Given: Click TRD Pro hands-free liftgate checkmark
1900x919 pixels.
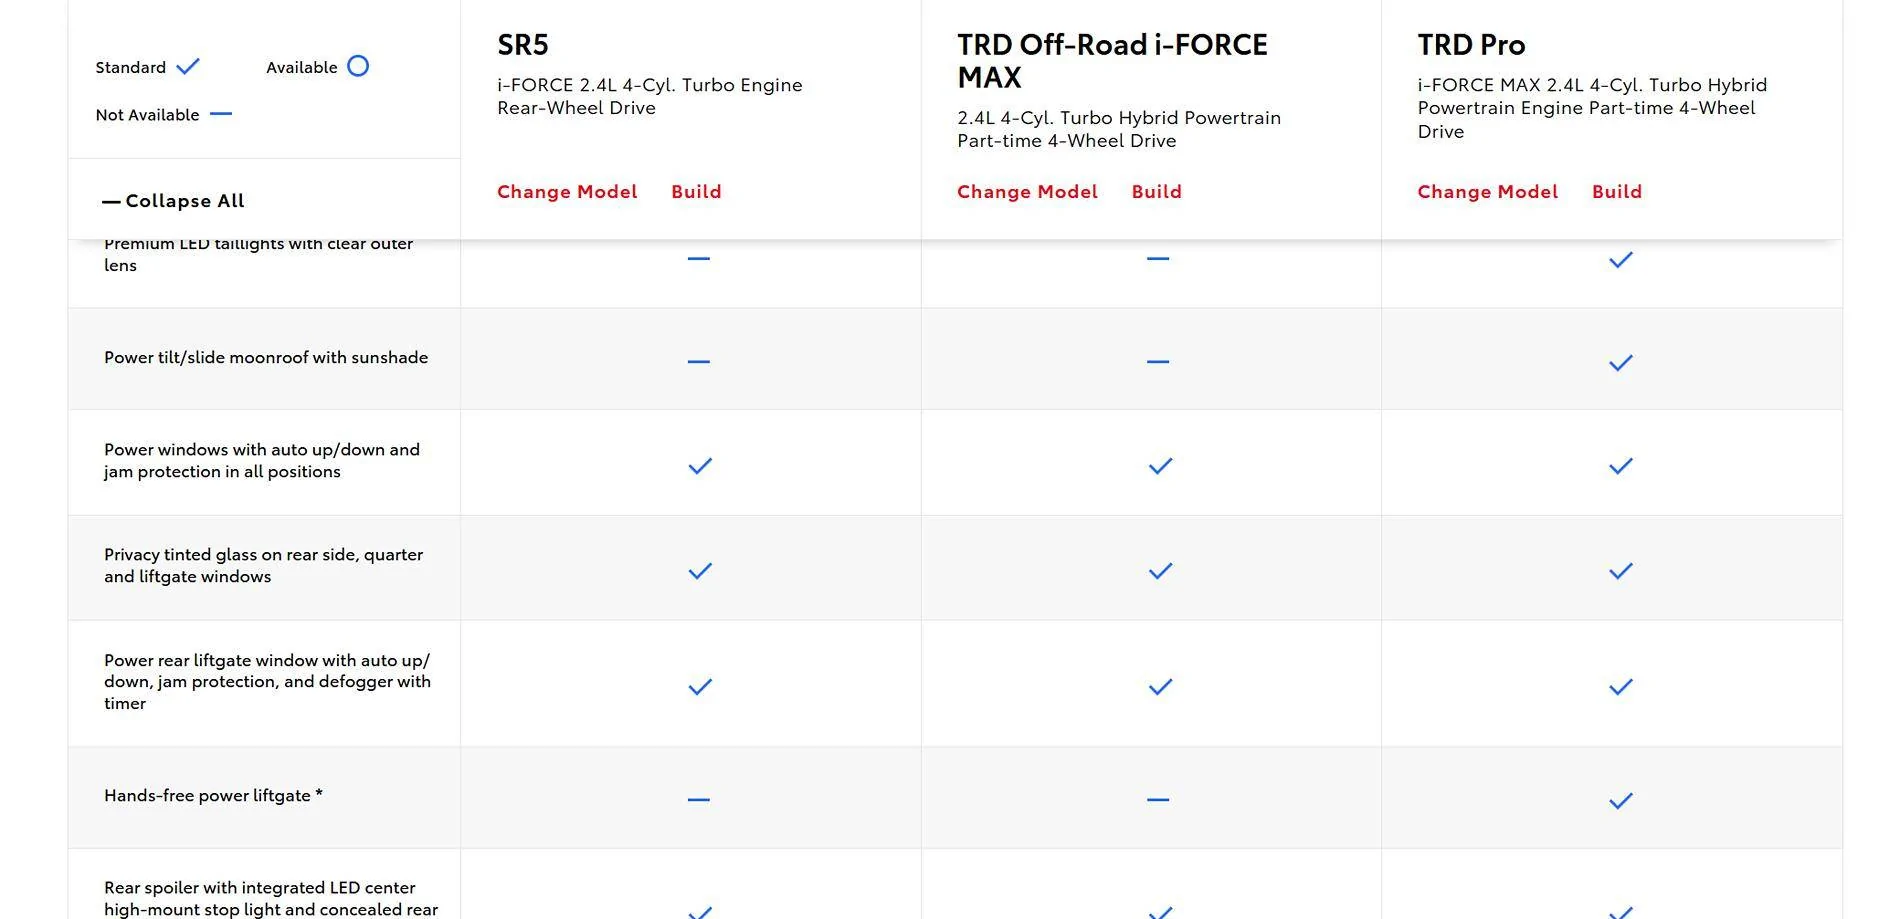Looking at the screenshot, I should pos(1620,801).
